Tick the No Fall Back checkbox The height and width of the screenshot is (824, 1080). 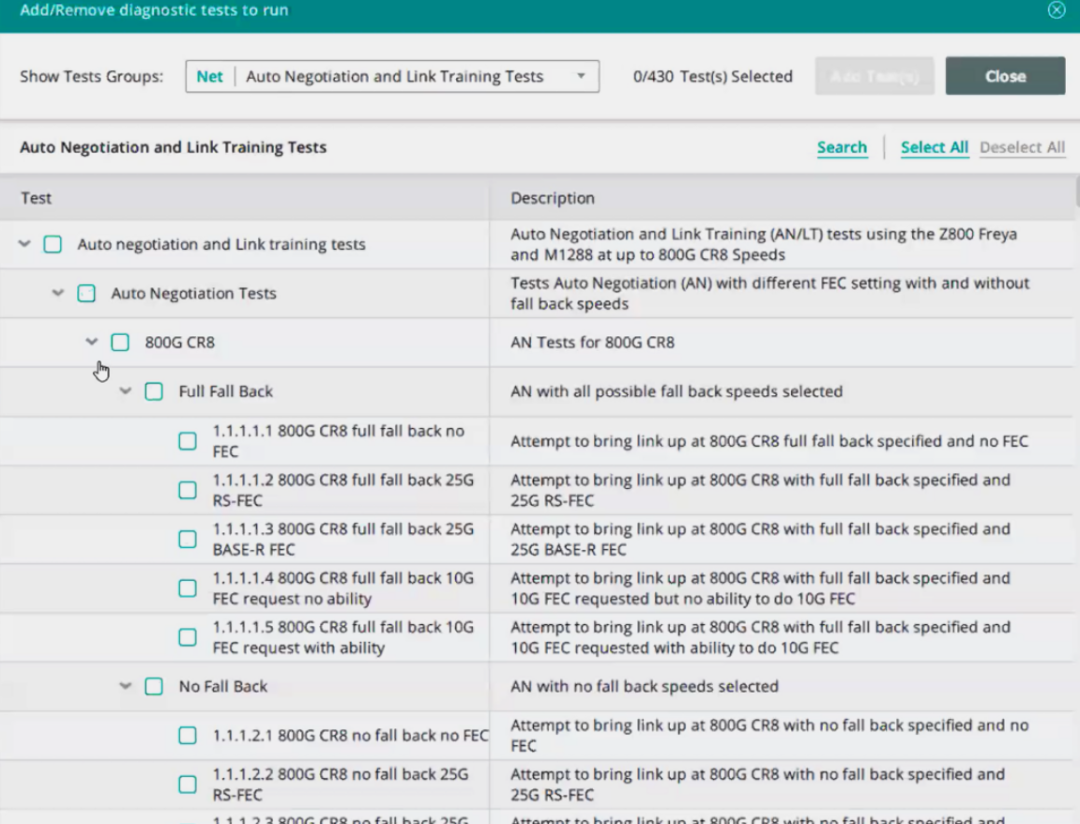point(154,686)
